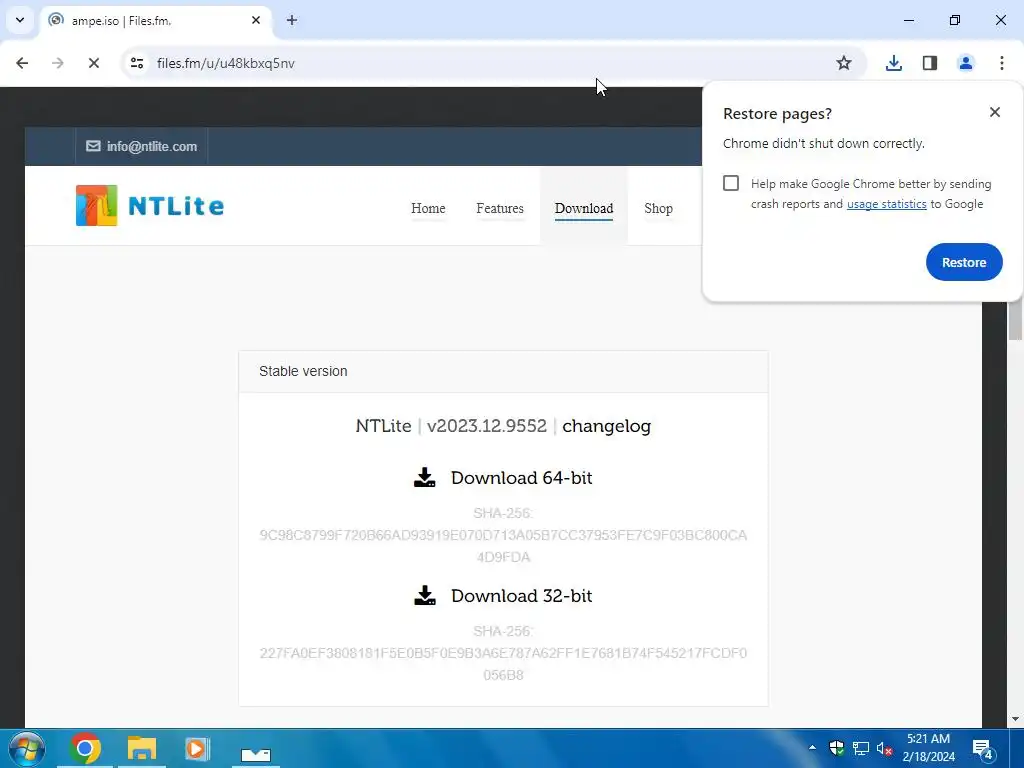Toggle the Chrome side panel icon
The width and height of the screenshot is (1024, 768).
pyautogui.click(x=930, y=63)
